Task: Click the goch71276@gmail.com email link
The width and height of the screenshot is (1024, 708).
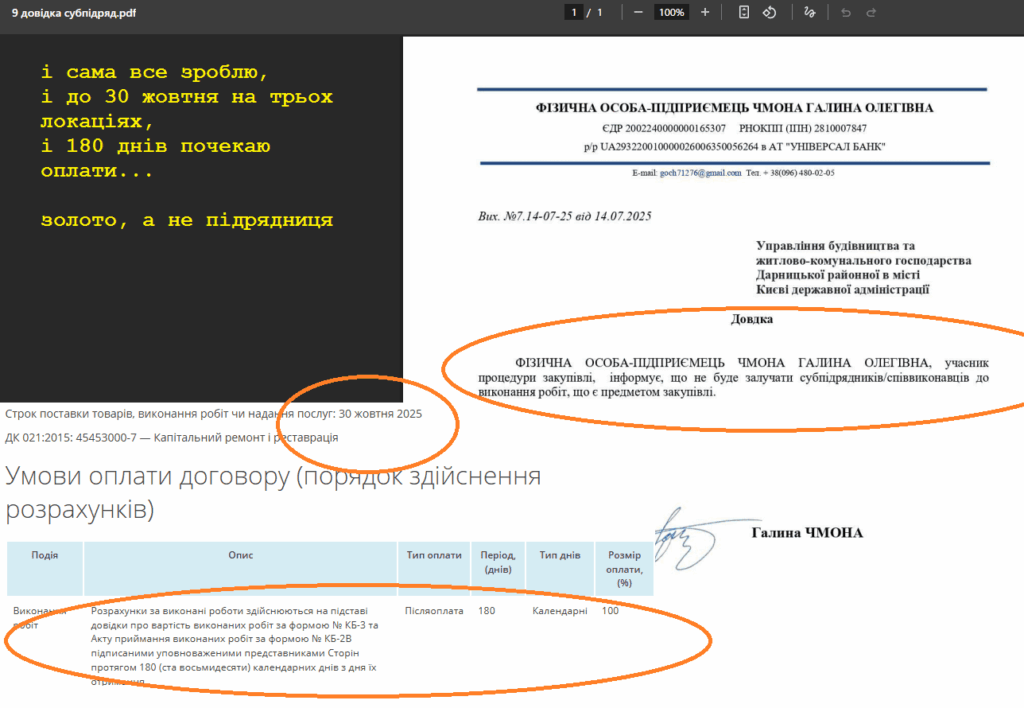Action: (700, 172)
